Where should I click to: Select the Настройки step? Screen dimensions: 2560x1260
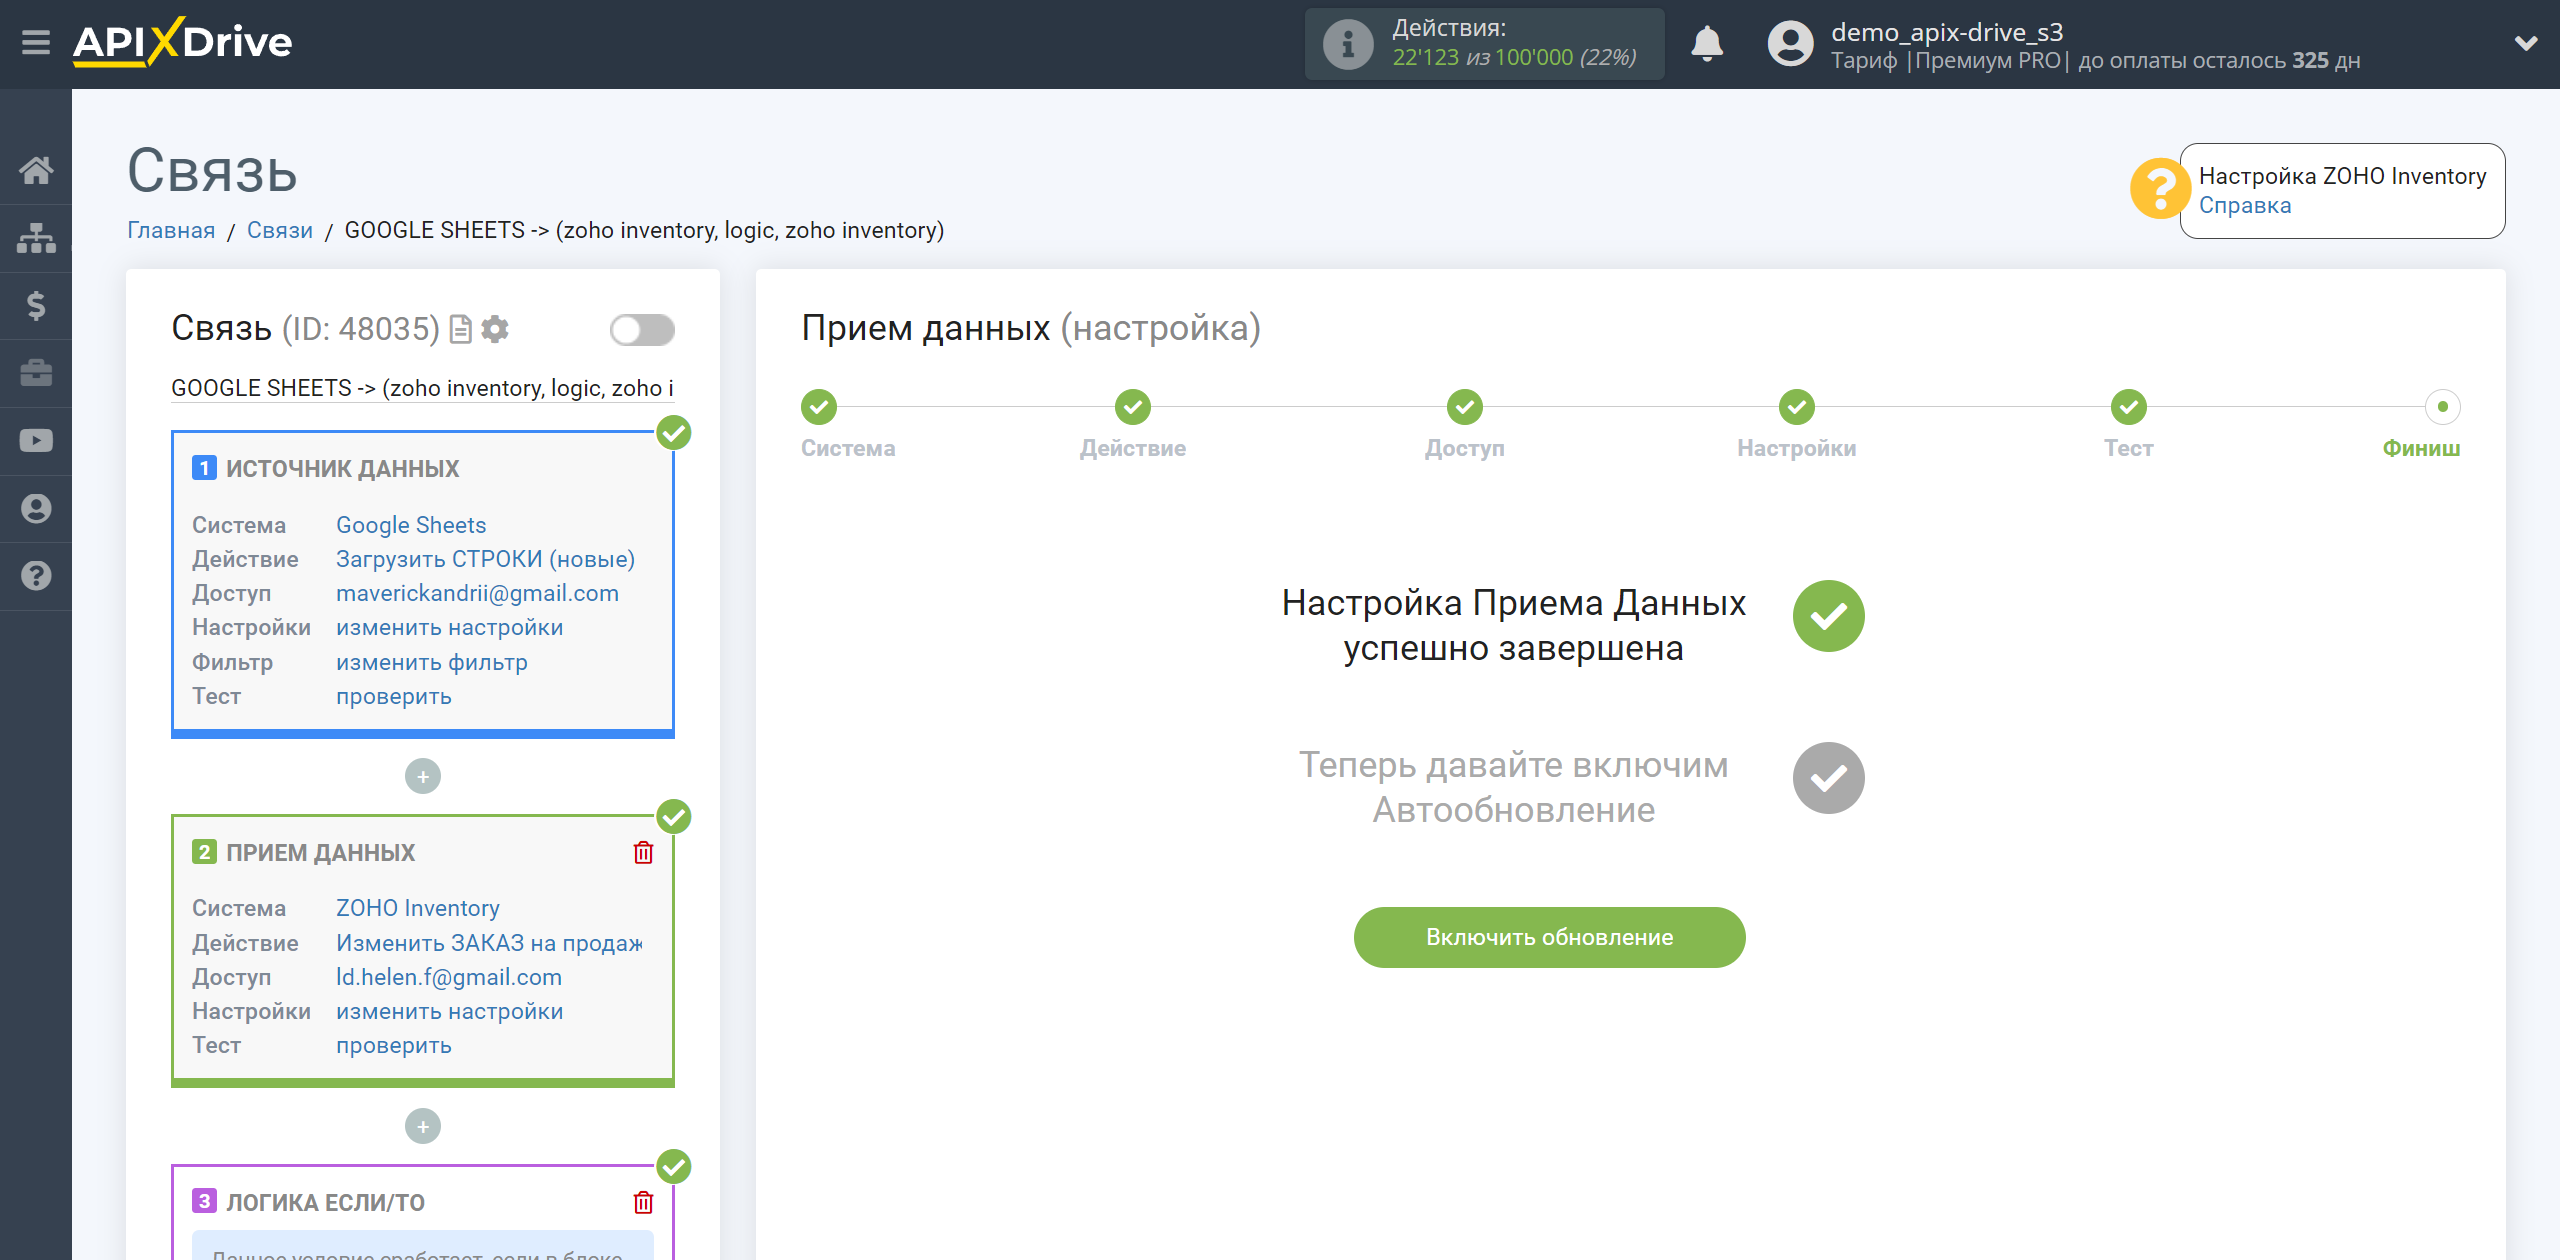click(1797, 407)
